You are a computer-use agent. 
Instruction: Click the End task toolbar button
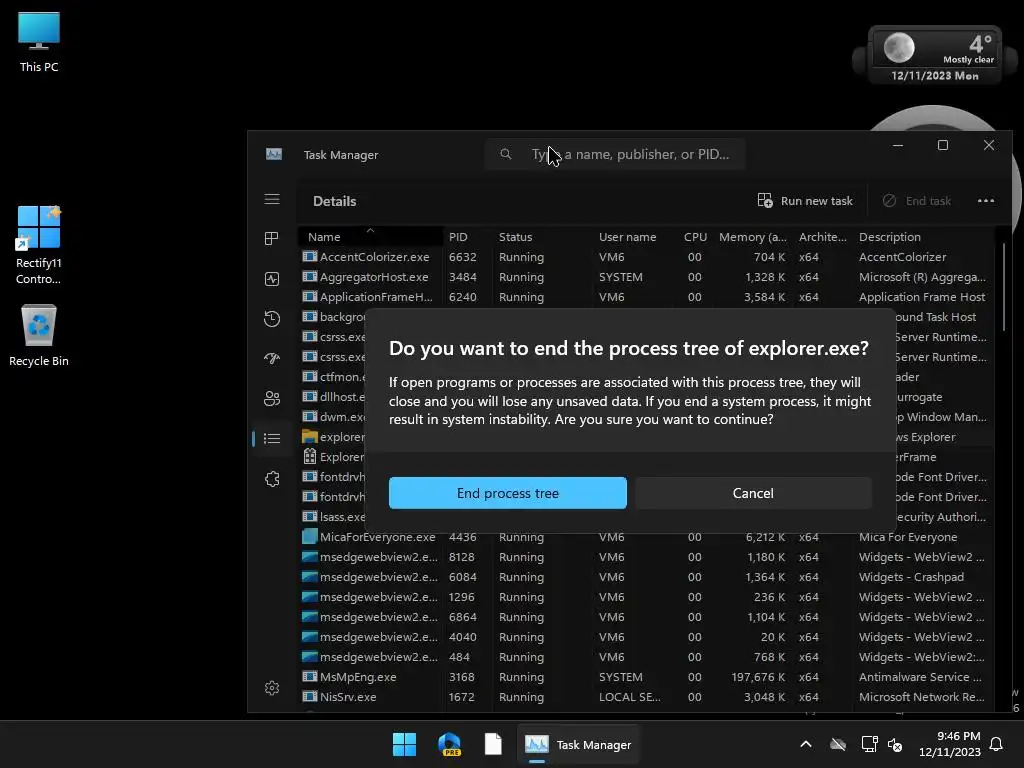point(917,200)
